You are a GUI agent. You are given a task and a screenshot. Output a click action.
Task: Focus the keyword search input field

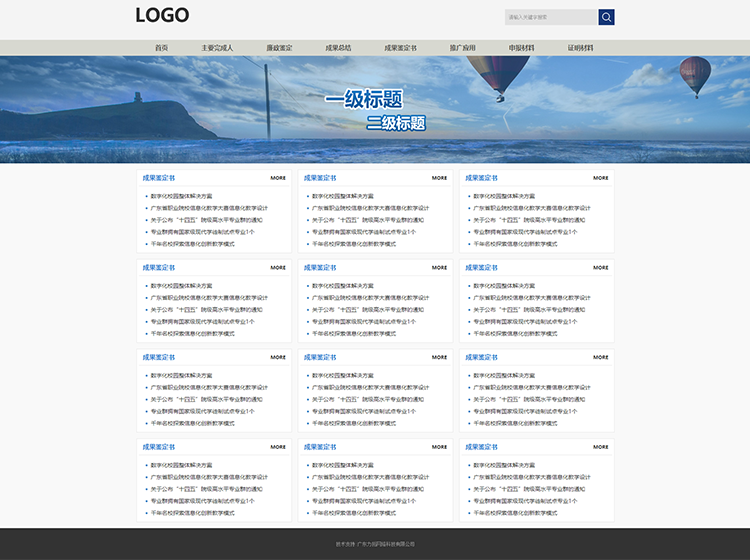551,17
